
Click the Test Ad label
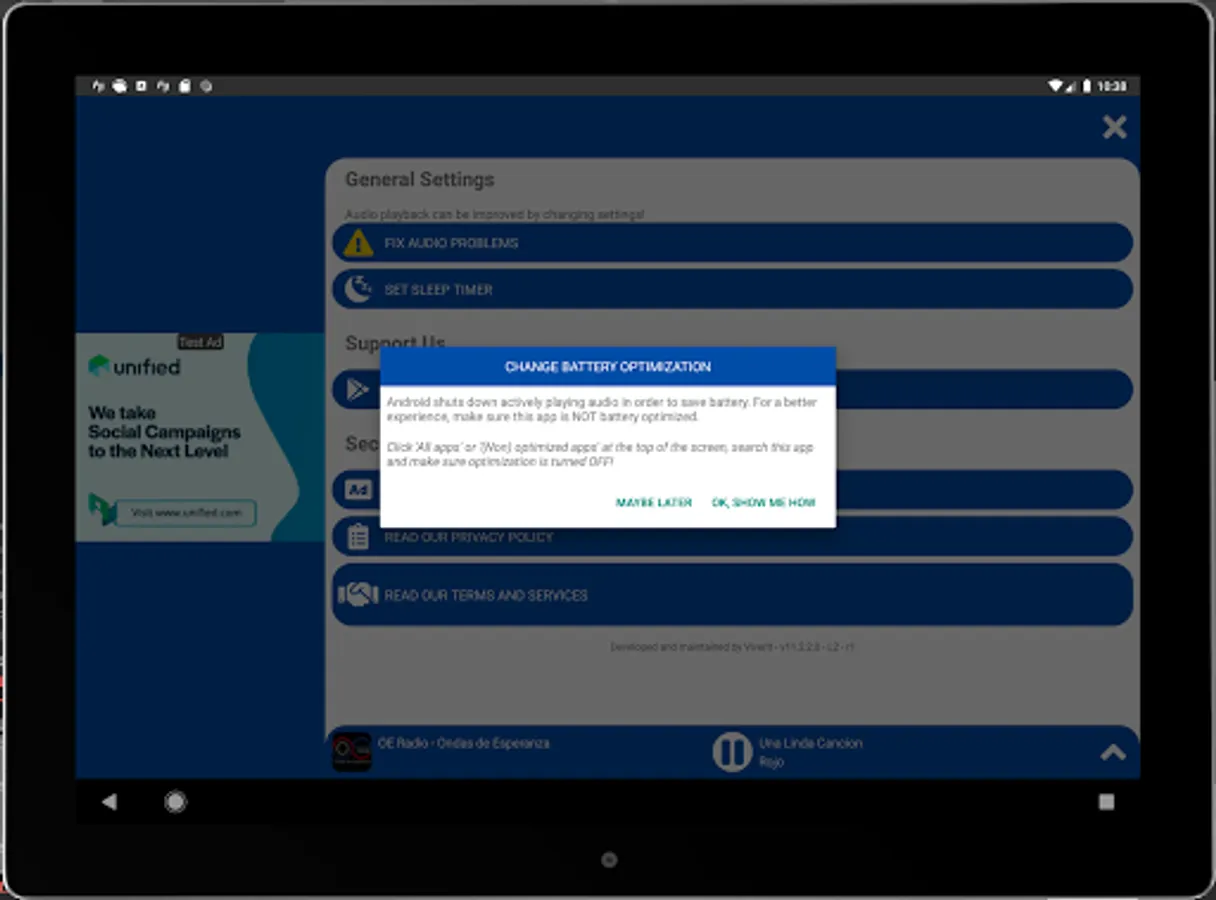pyautogui.click(x=201, y=342)
